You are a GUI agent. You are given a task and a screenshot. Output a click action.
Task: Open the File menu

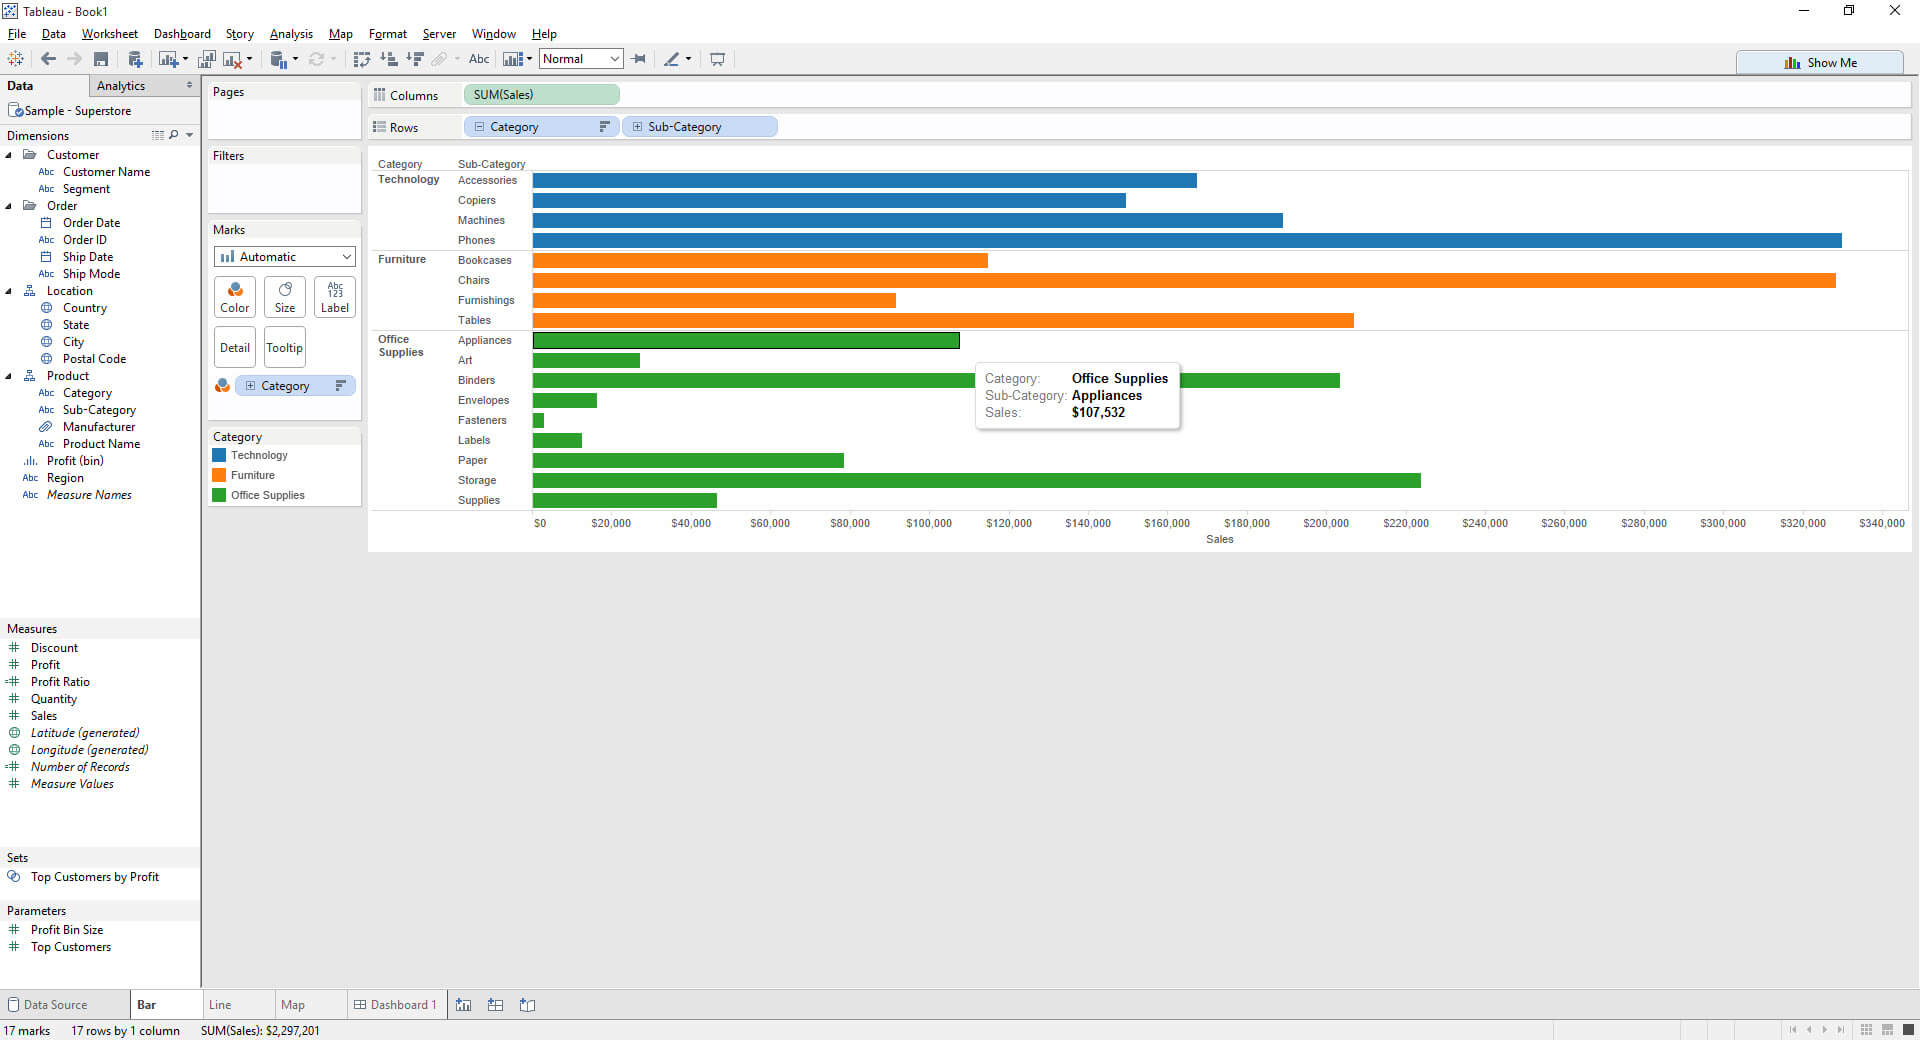point(17,34)
